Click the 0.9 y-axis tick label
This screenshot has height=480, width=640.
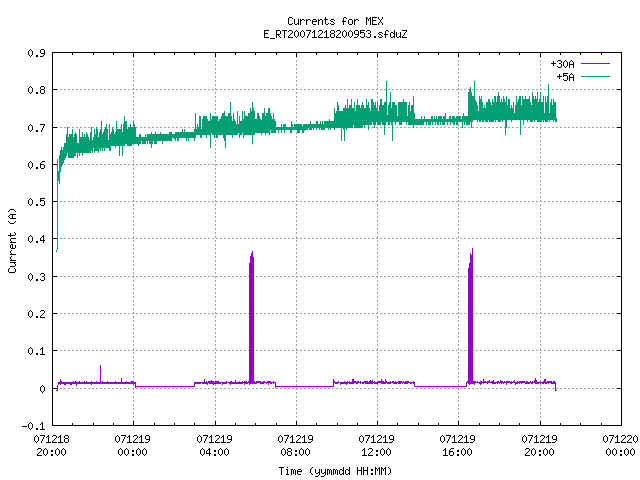[x=36, y=53]
